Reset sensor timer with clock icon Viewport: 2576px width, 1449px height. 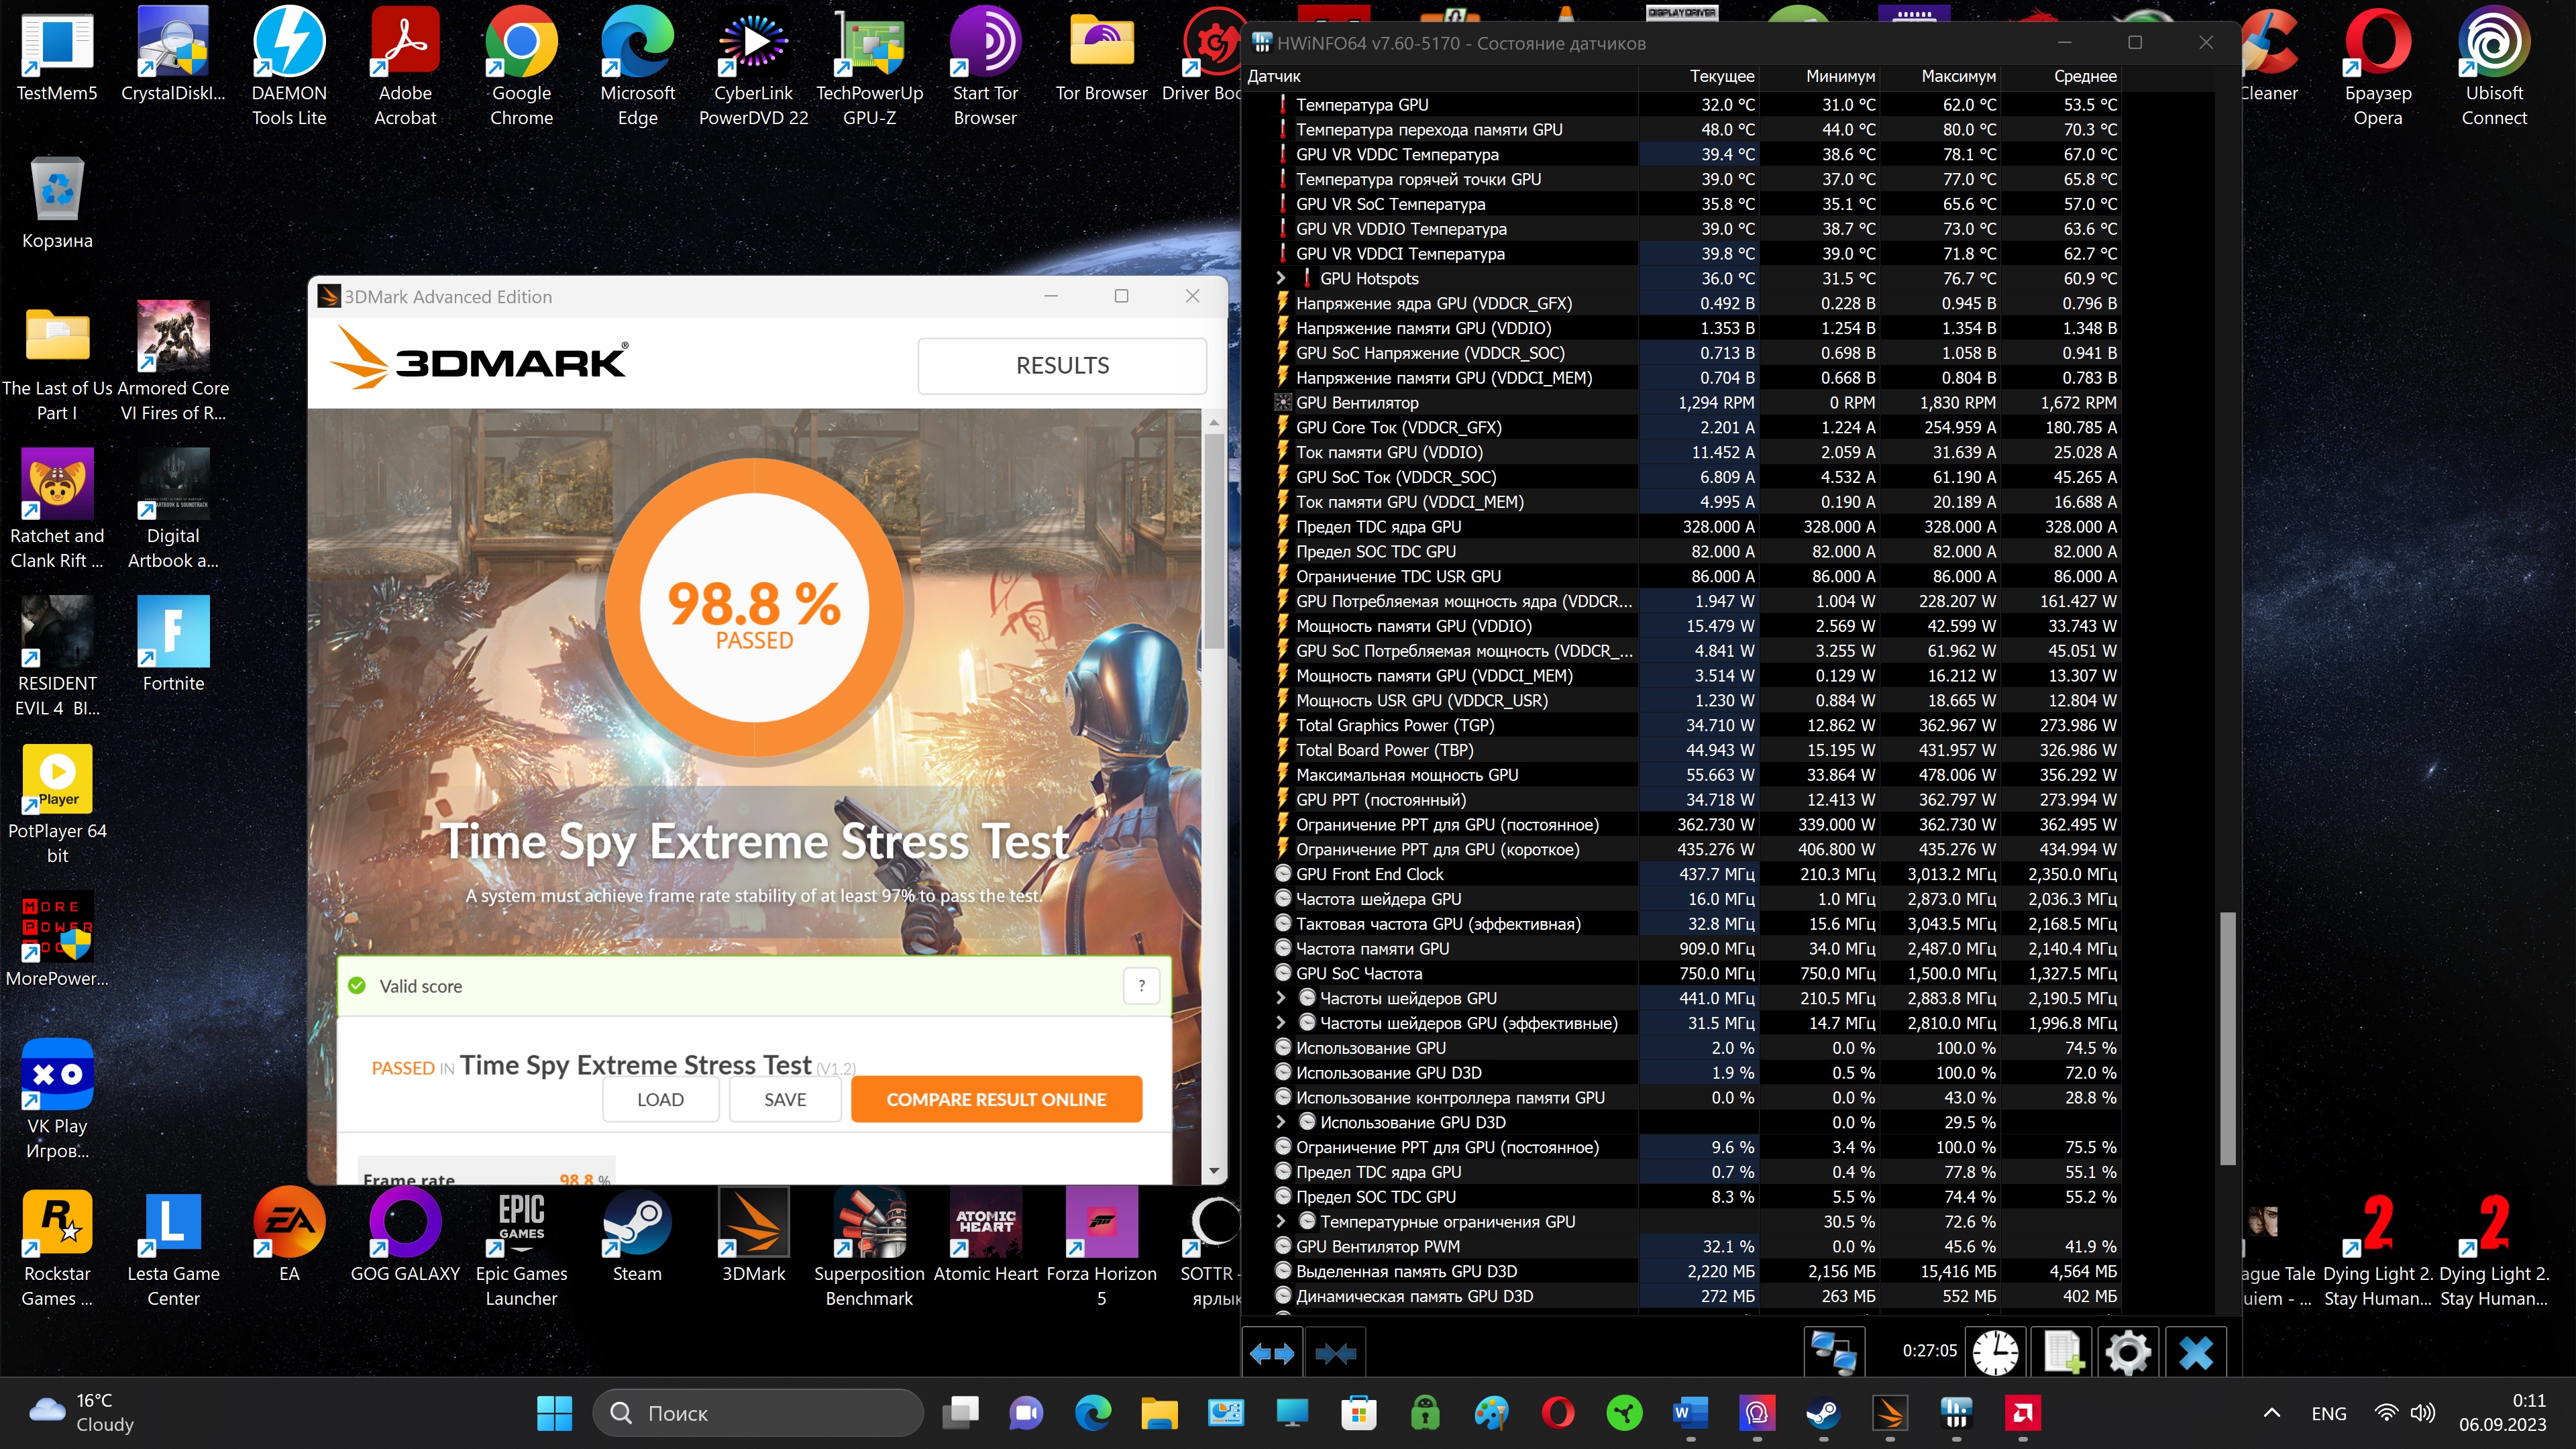pyautogui.click(x=1995, y=1354)
